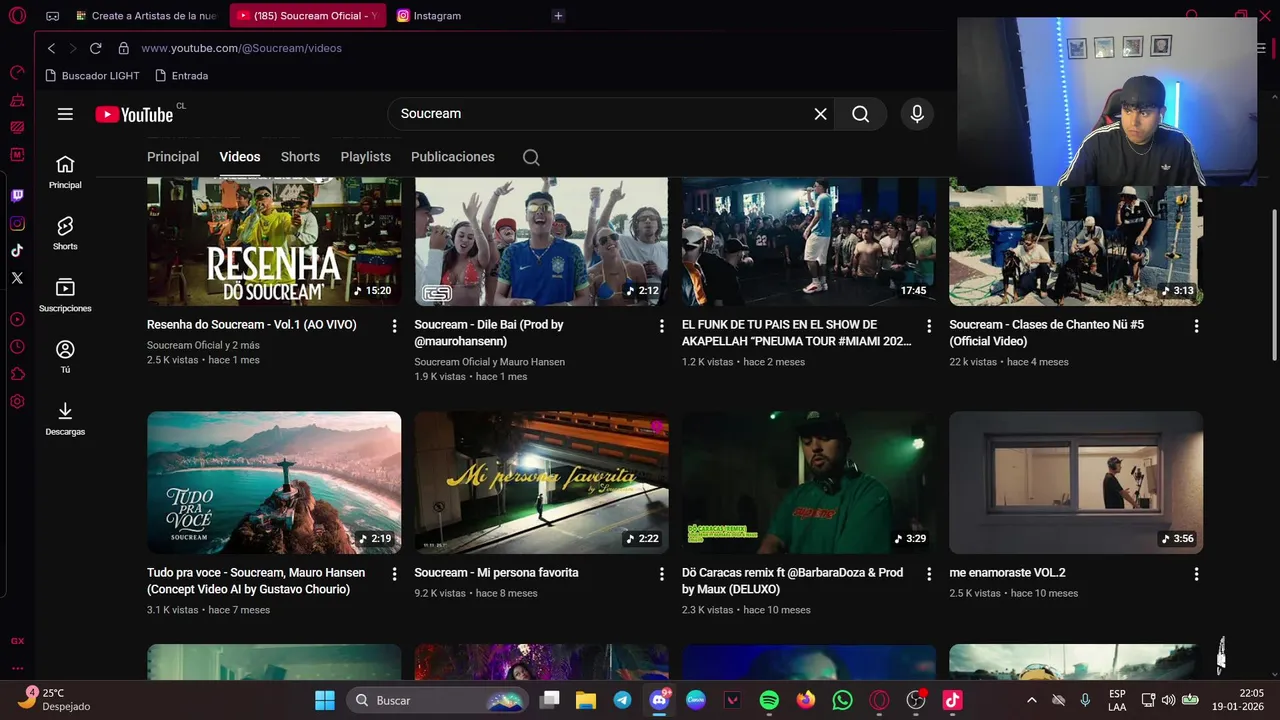The height and width of the screenshot is (720, 1280).
Task: Open options for me enamoraste VOL.2 video
Action: pos(1196,574)
